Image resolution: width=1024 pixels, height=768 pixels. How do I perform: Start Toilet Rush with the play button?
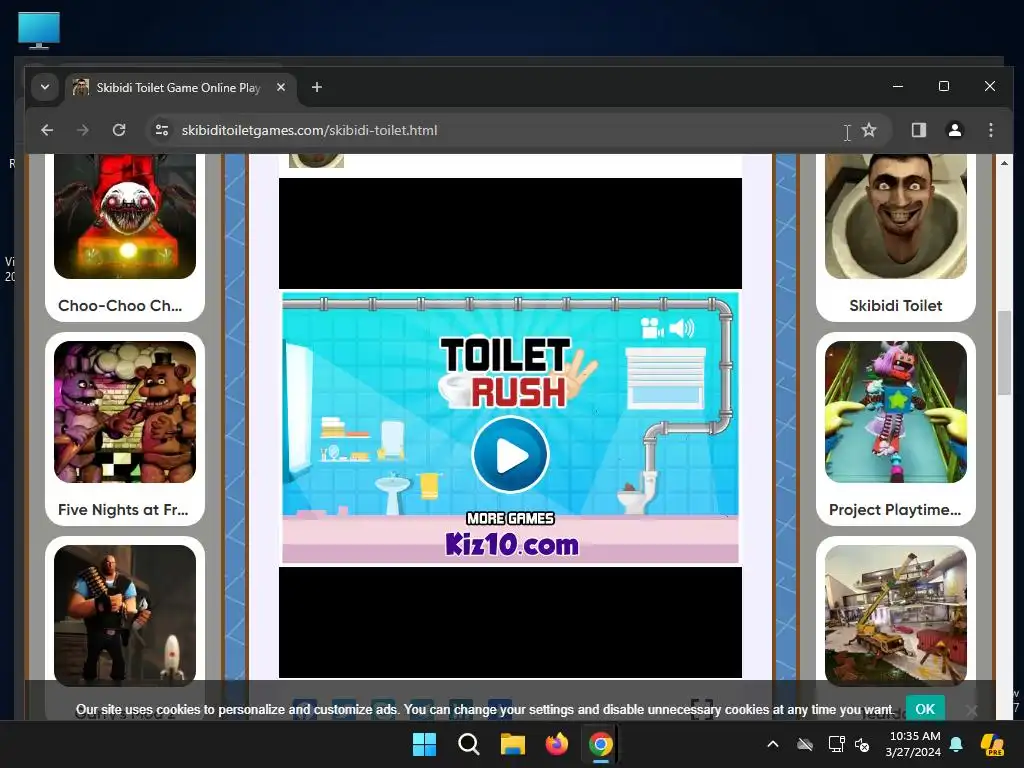(510, 455)
